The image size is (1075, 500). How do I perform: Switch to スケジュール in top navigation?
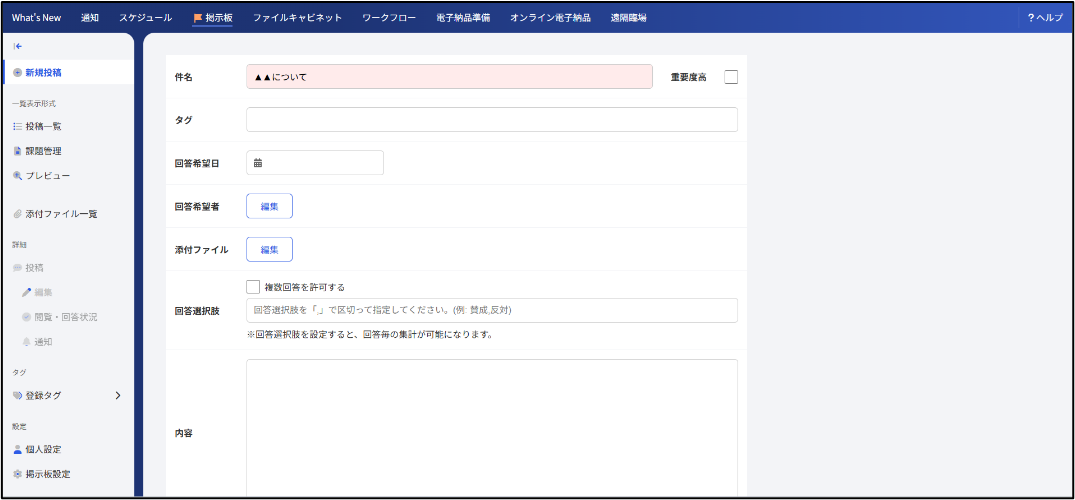145,18
